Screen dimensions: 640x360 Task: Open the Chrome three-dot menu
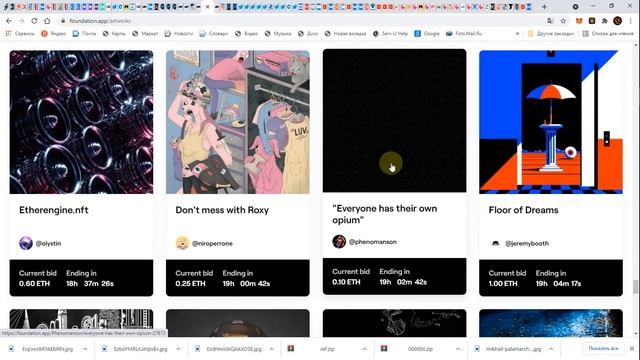click(x=631, y=21)
